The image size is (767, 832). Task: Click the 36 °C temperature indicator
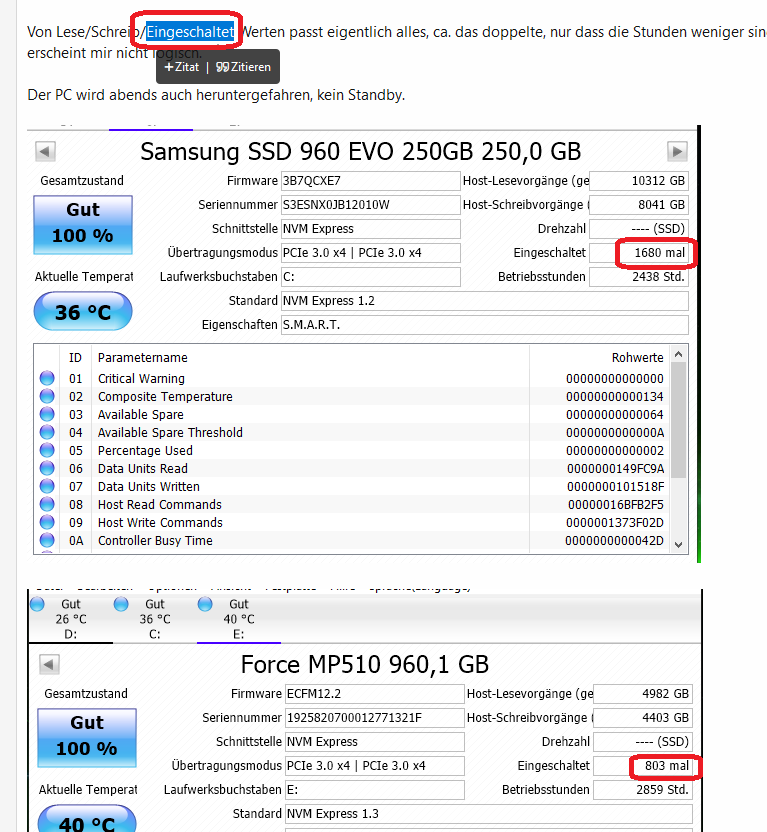point(83,311)
